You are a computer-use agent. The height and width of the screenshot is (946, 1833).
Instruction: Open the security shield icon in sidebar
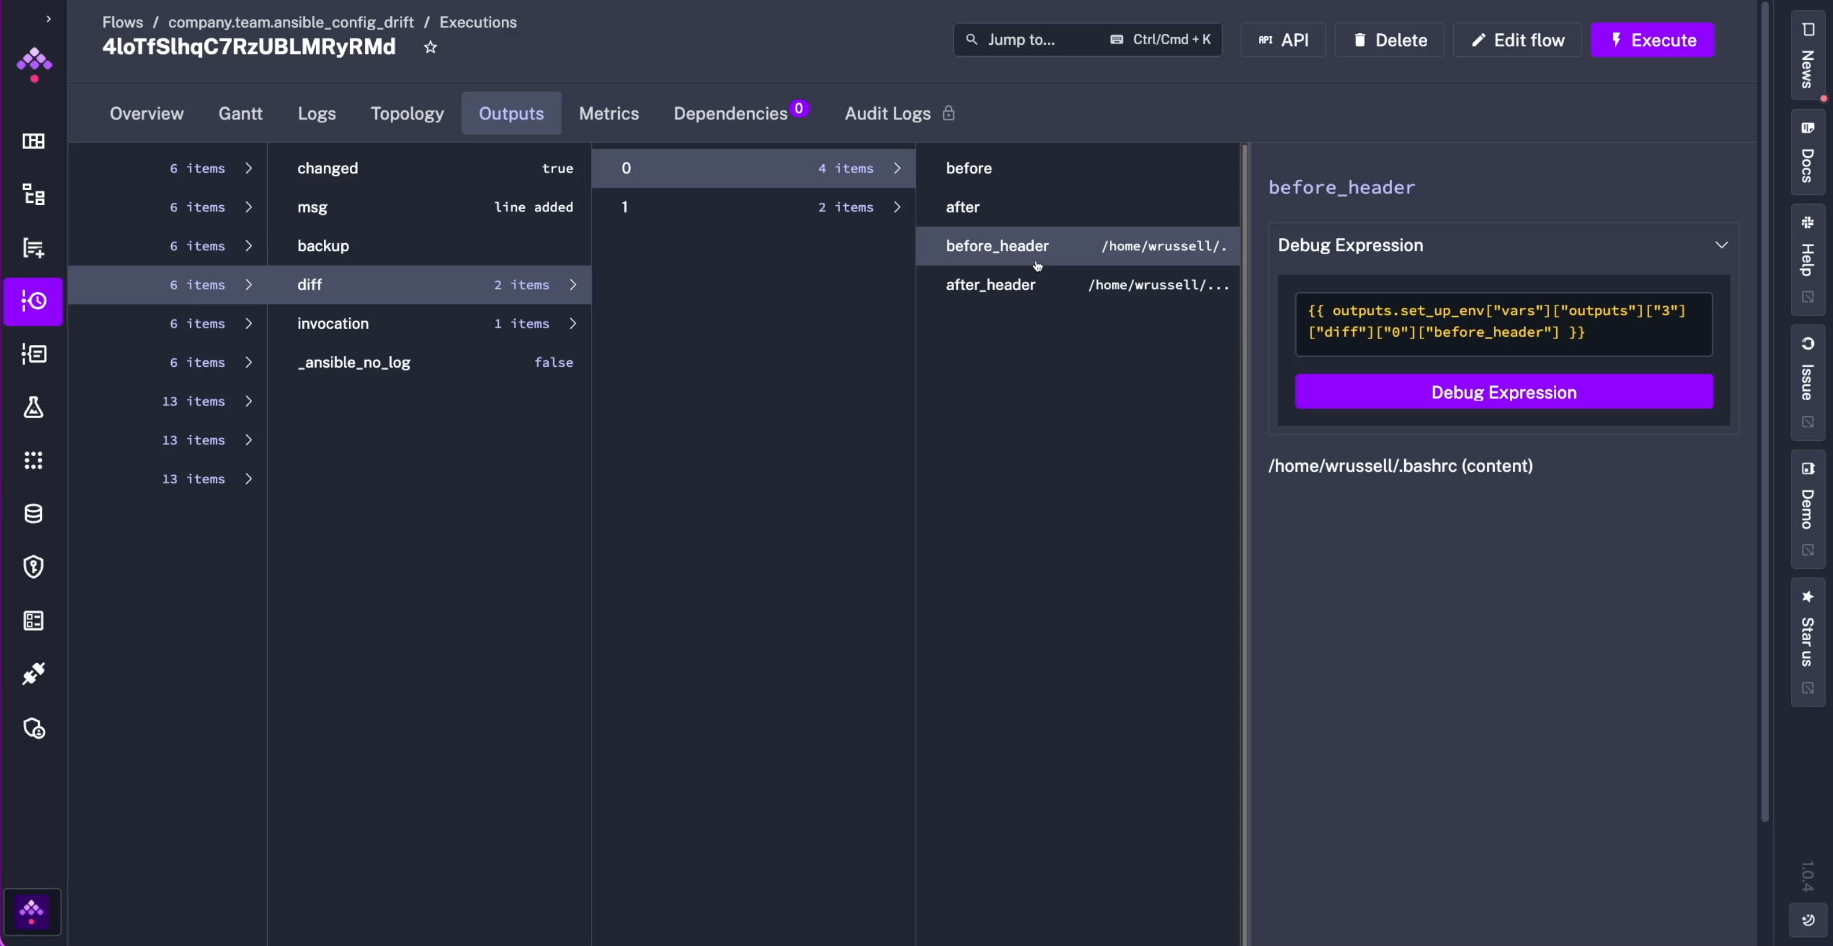click(x=33, y=567)
